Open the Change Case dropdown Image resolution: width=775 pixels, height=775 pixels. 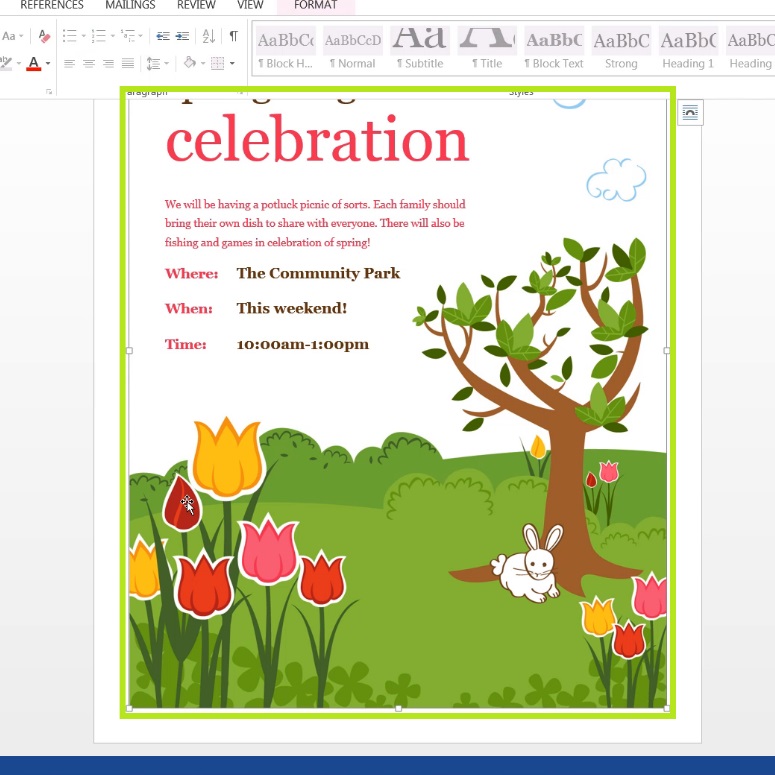12,36
